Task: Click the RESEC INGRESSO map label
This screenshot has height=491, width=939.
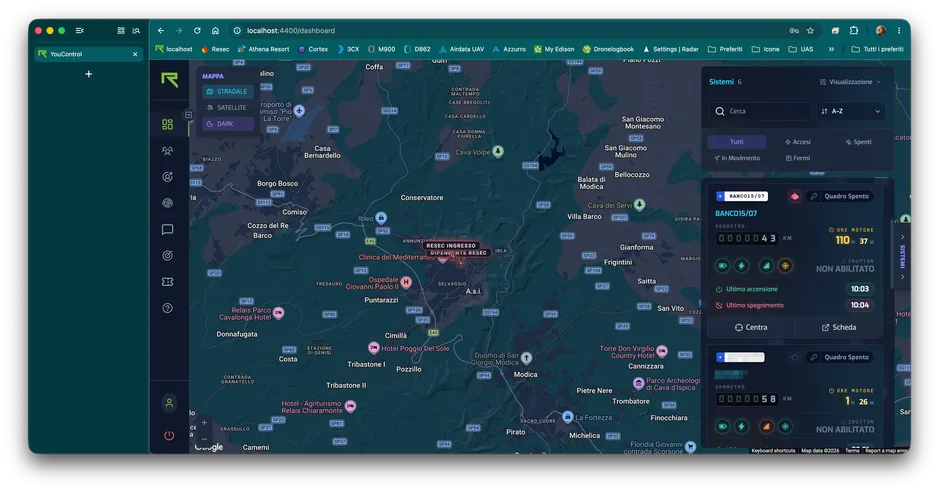Action: tap(451, 246)
